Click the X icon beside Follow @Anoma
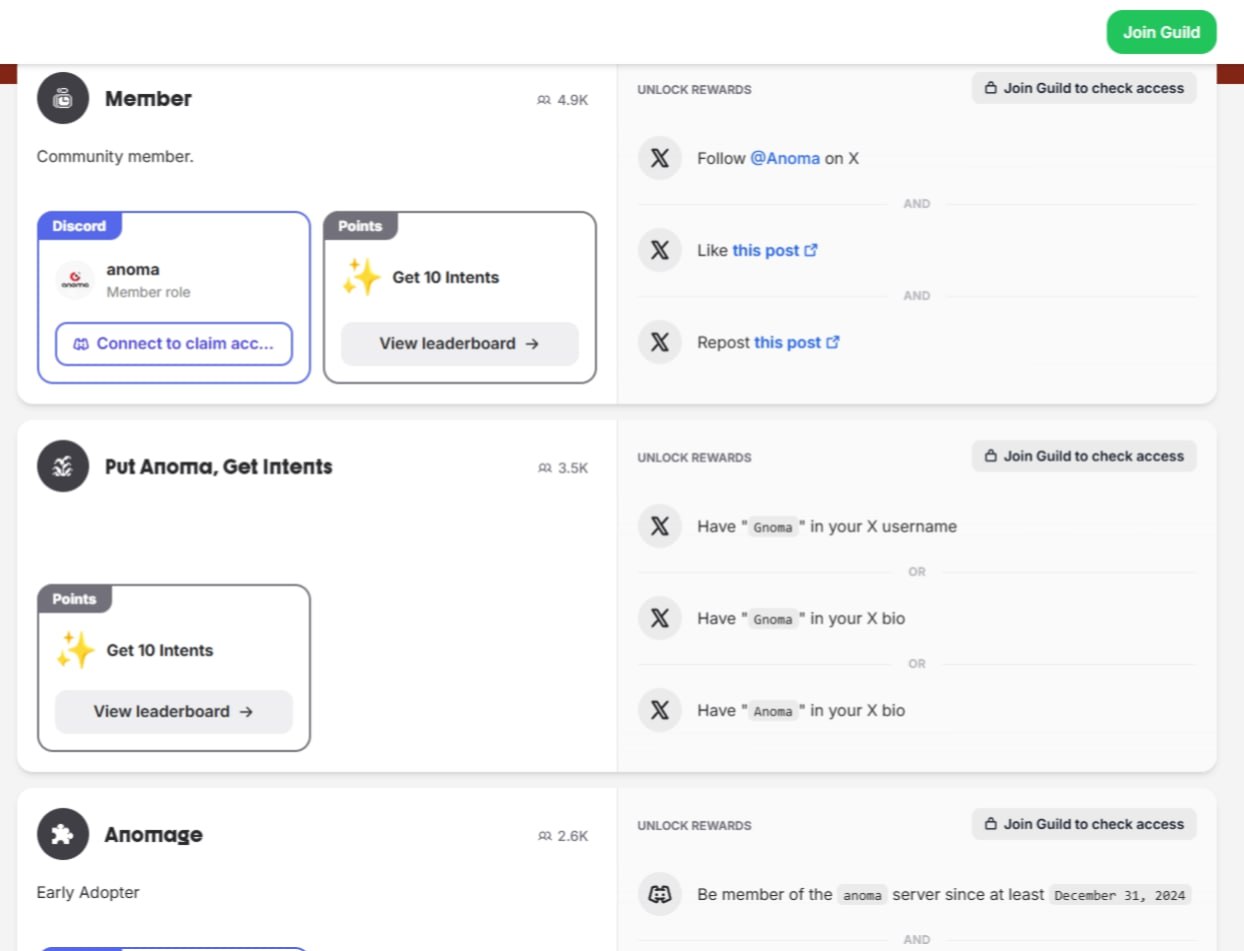1244x951 pixels. [x=660, y=158]
